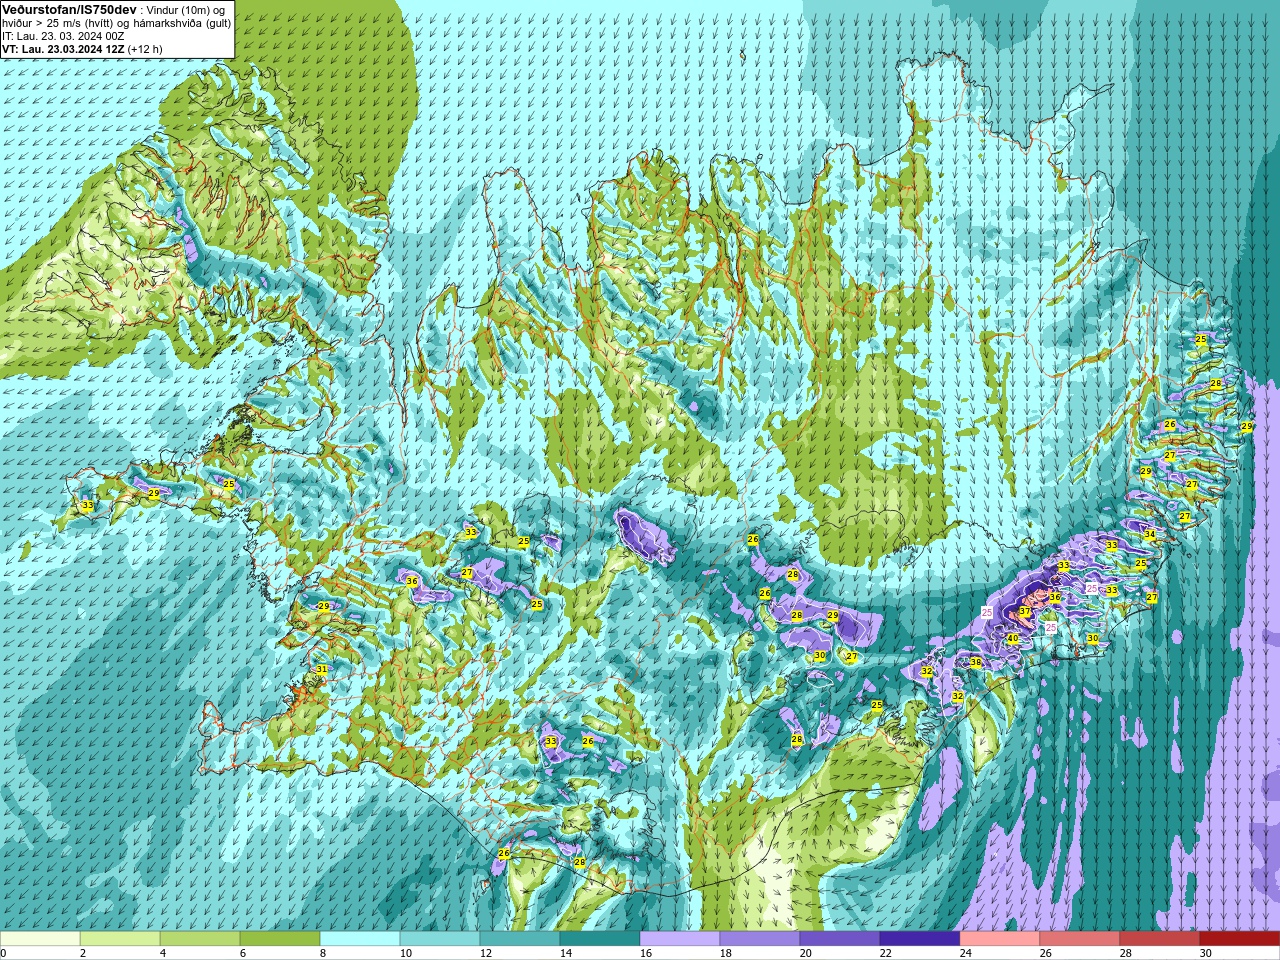Click the 20–22 m/s purple legend segment
The image size is (1280, 960).
click(x=840, y=939)
